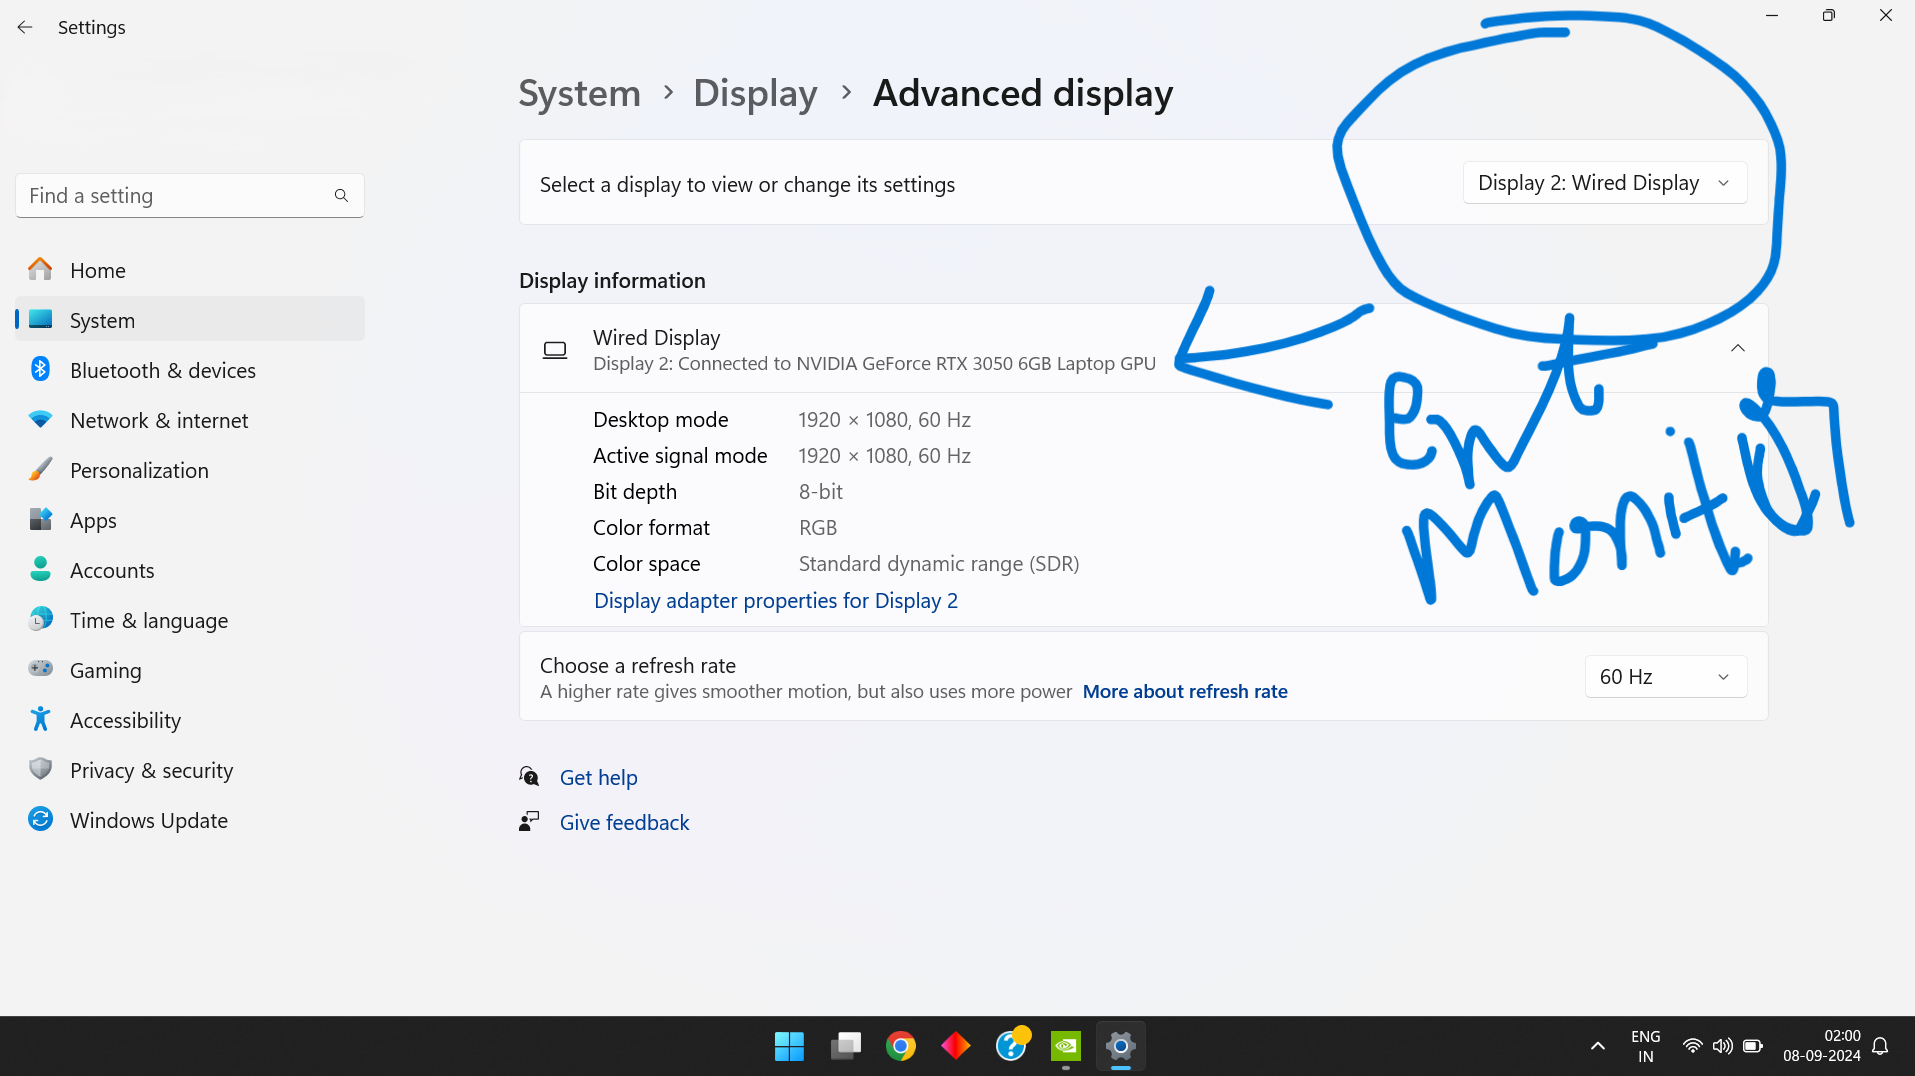Screen dimensions: 1915x1076
Task: Click Get help link
Action: [598, 778]
